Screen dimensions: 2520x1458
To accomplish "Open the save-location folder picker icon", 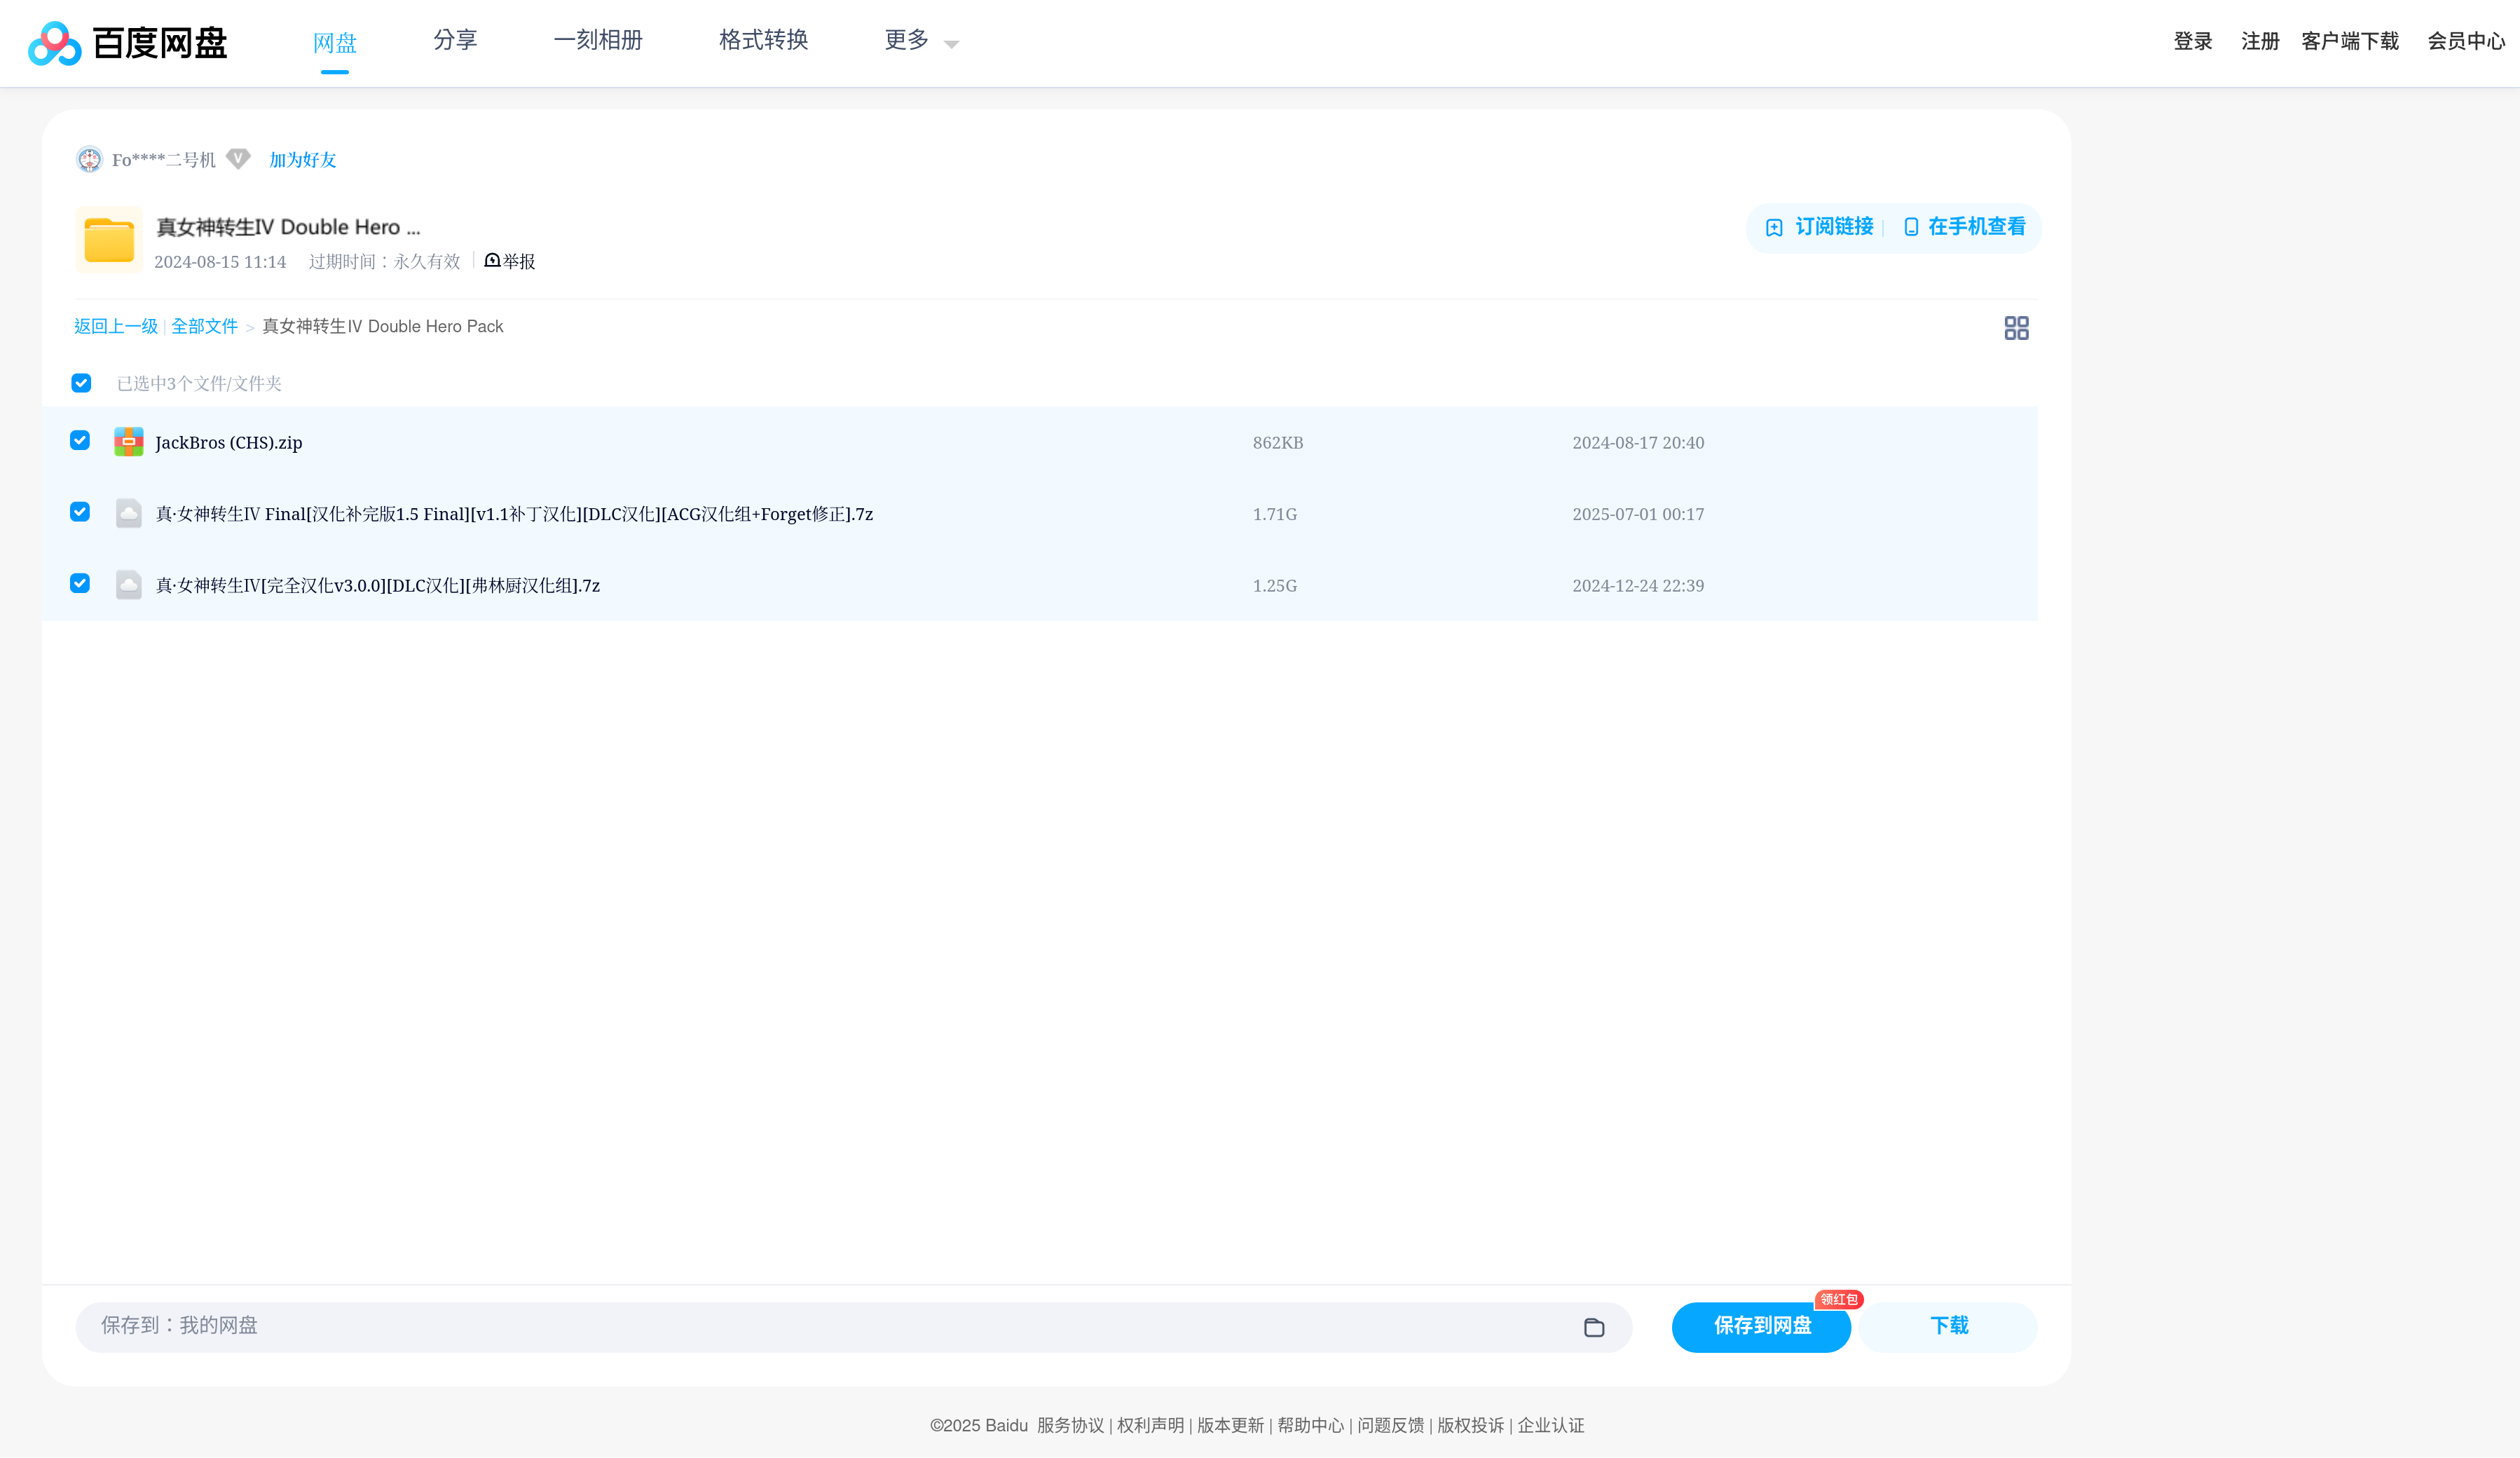I will [x=1594, y=1327].
